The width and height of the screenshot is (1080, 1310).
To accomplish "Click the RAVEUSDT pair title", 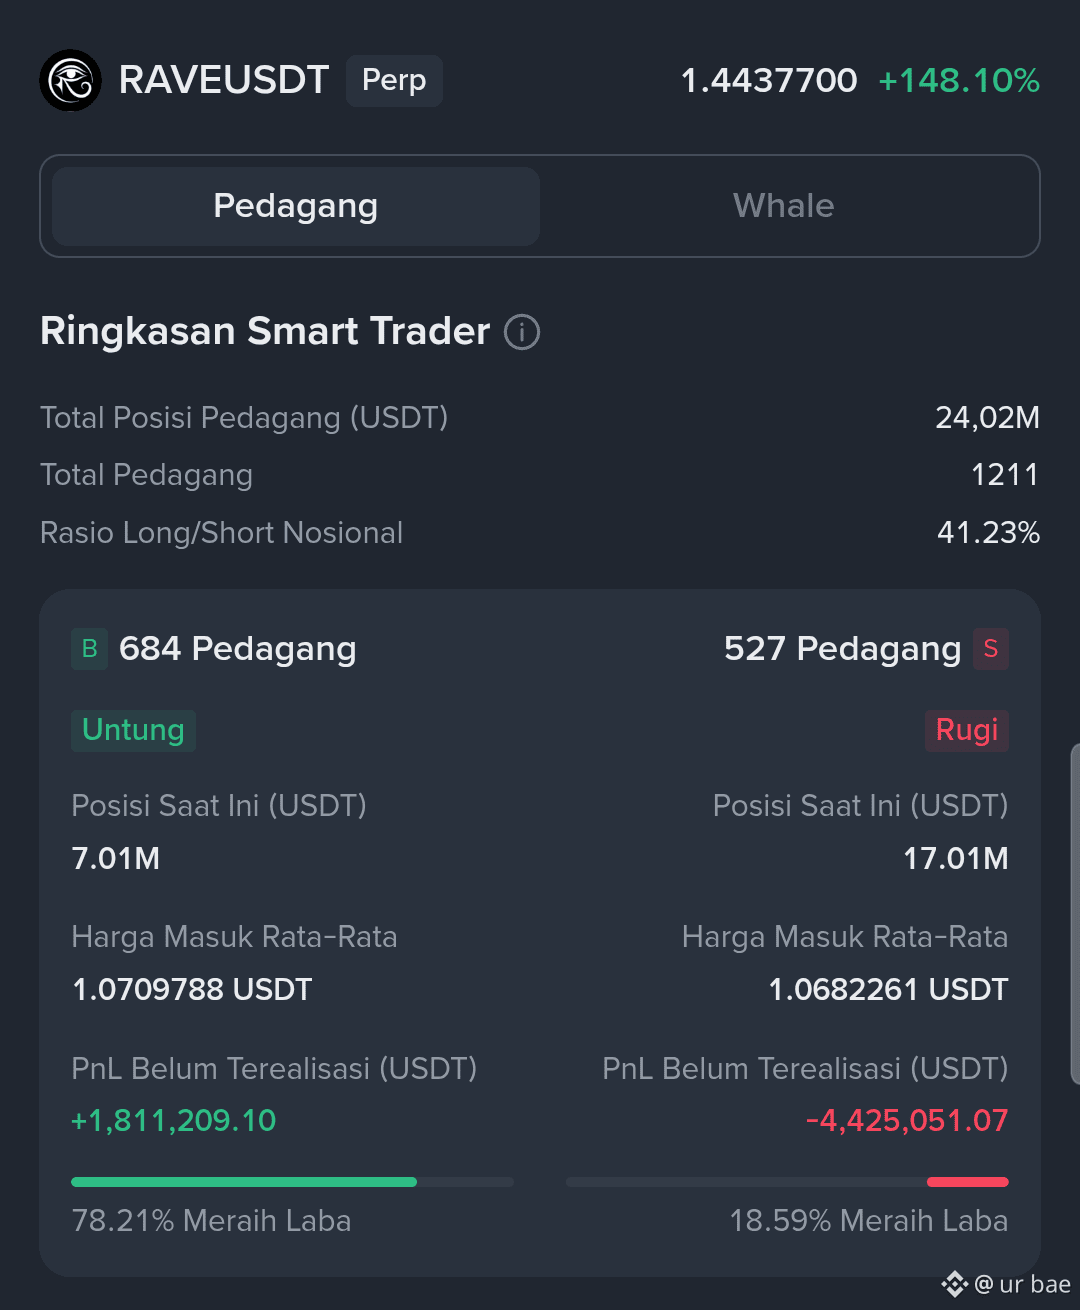I will click(224, 80).
